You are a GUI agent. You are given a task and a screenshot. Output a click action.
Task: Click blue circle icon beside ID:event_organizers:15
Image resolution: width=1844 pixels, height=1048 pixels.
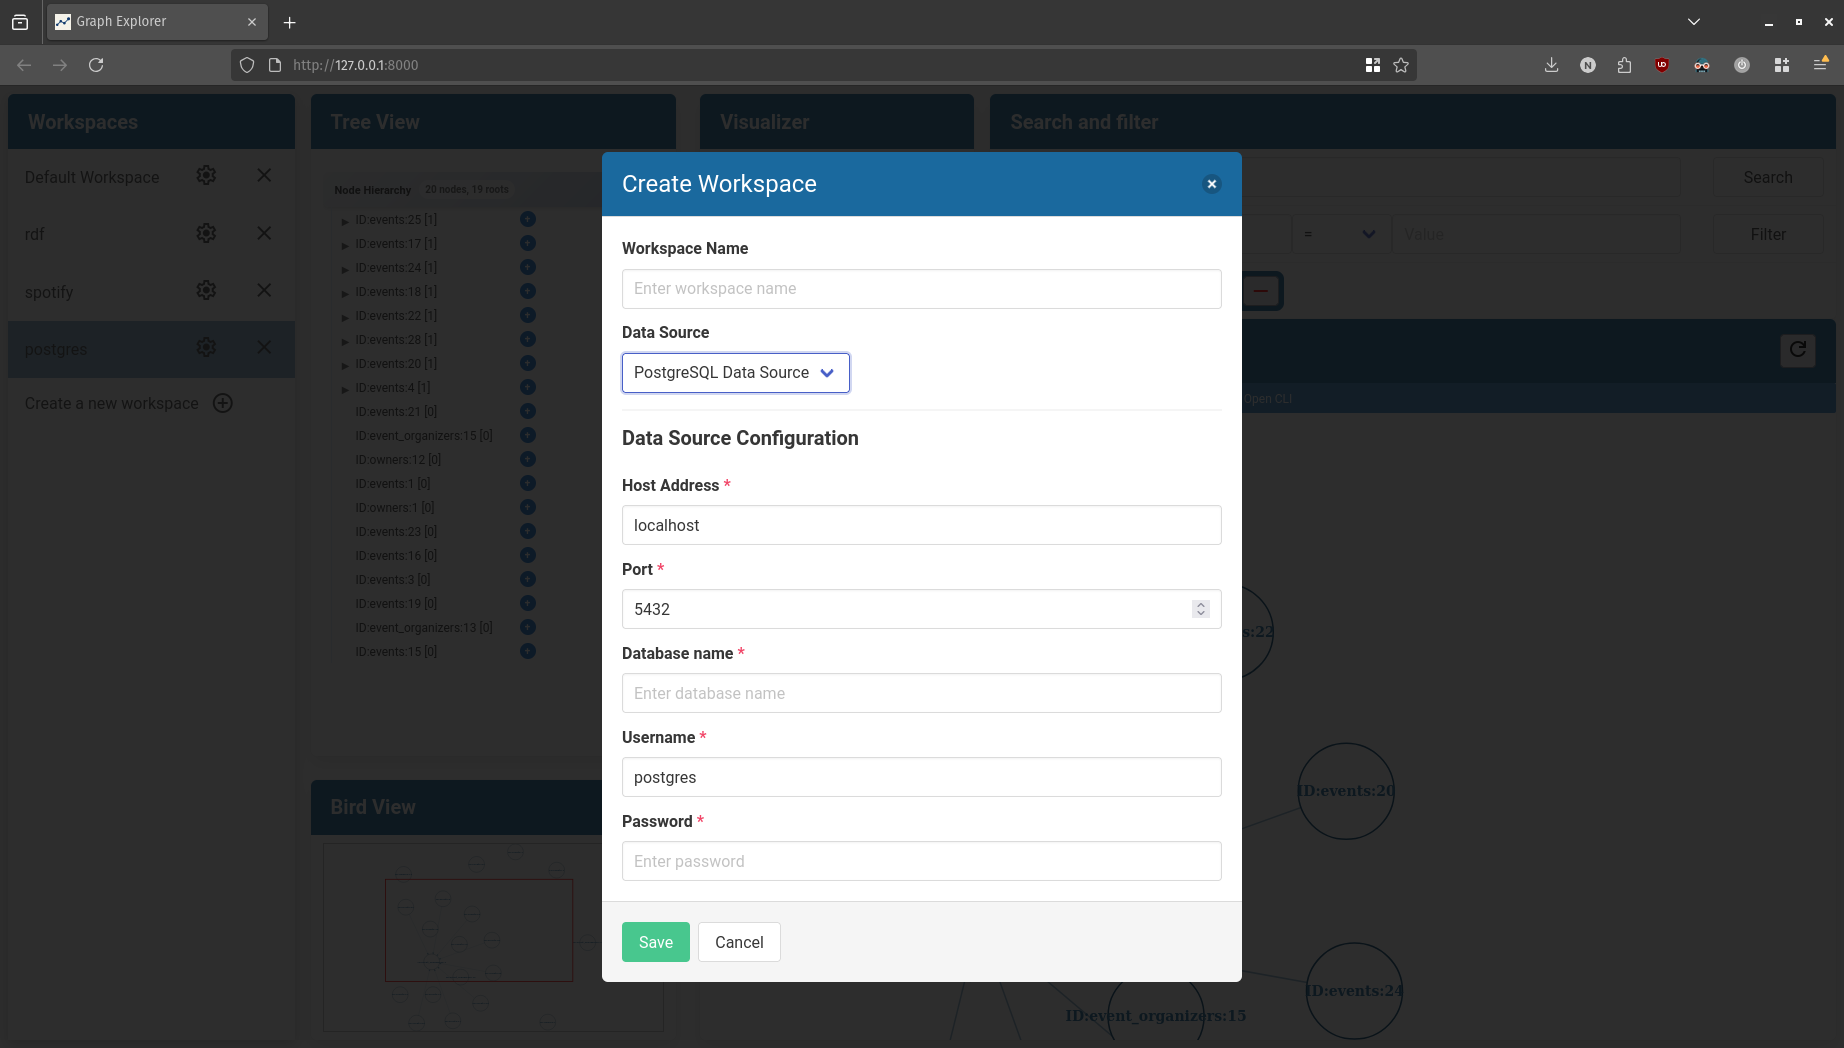(x=528, y=435)
